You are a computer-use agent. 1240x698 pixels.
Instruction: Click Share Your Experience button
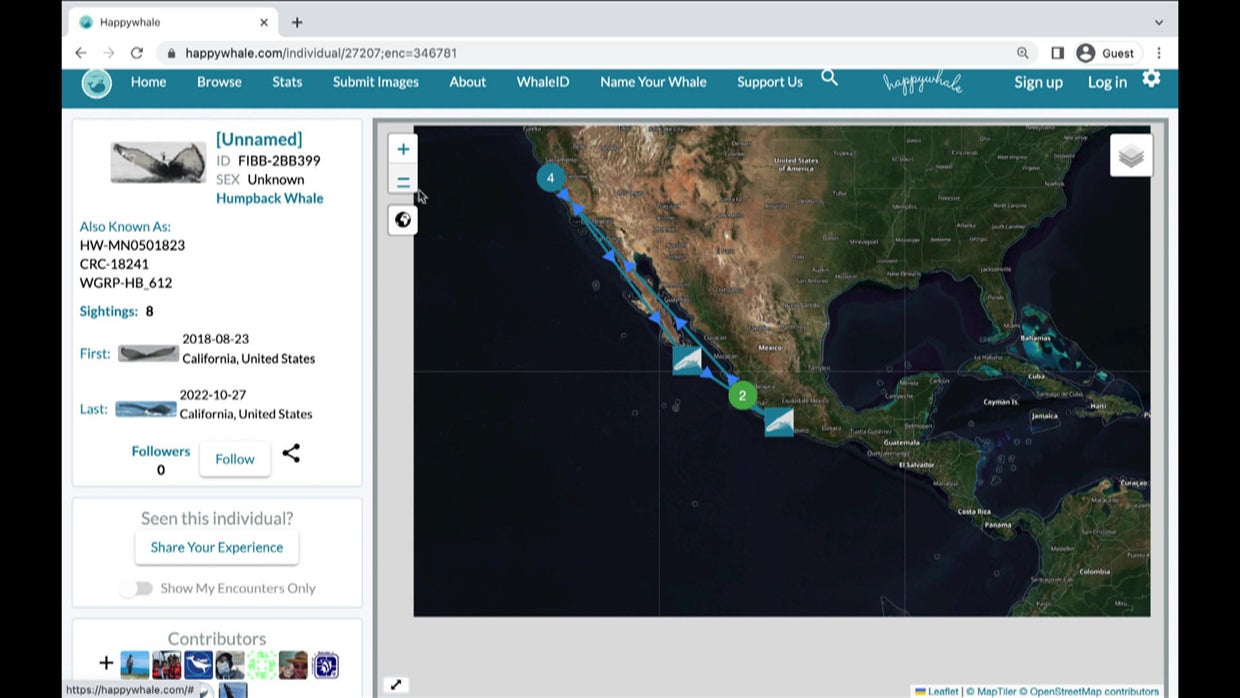tap(217, 547)
